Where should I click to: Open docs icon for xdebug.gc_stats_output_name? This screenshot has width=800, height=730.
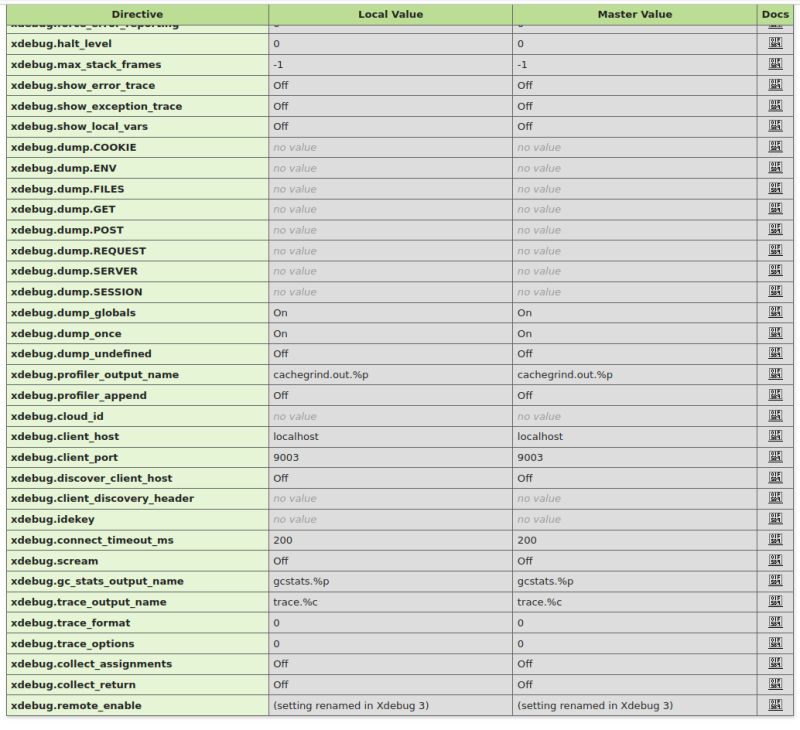click(x=775, y=580)
